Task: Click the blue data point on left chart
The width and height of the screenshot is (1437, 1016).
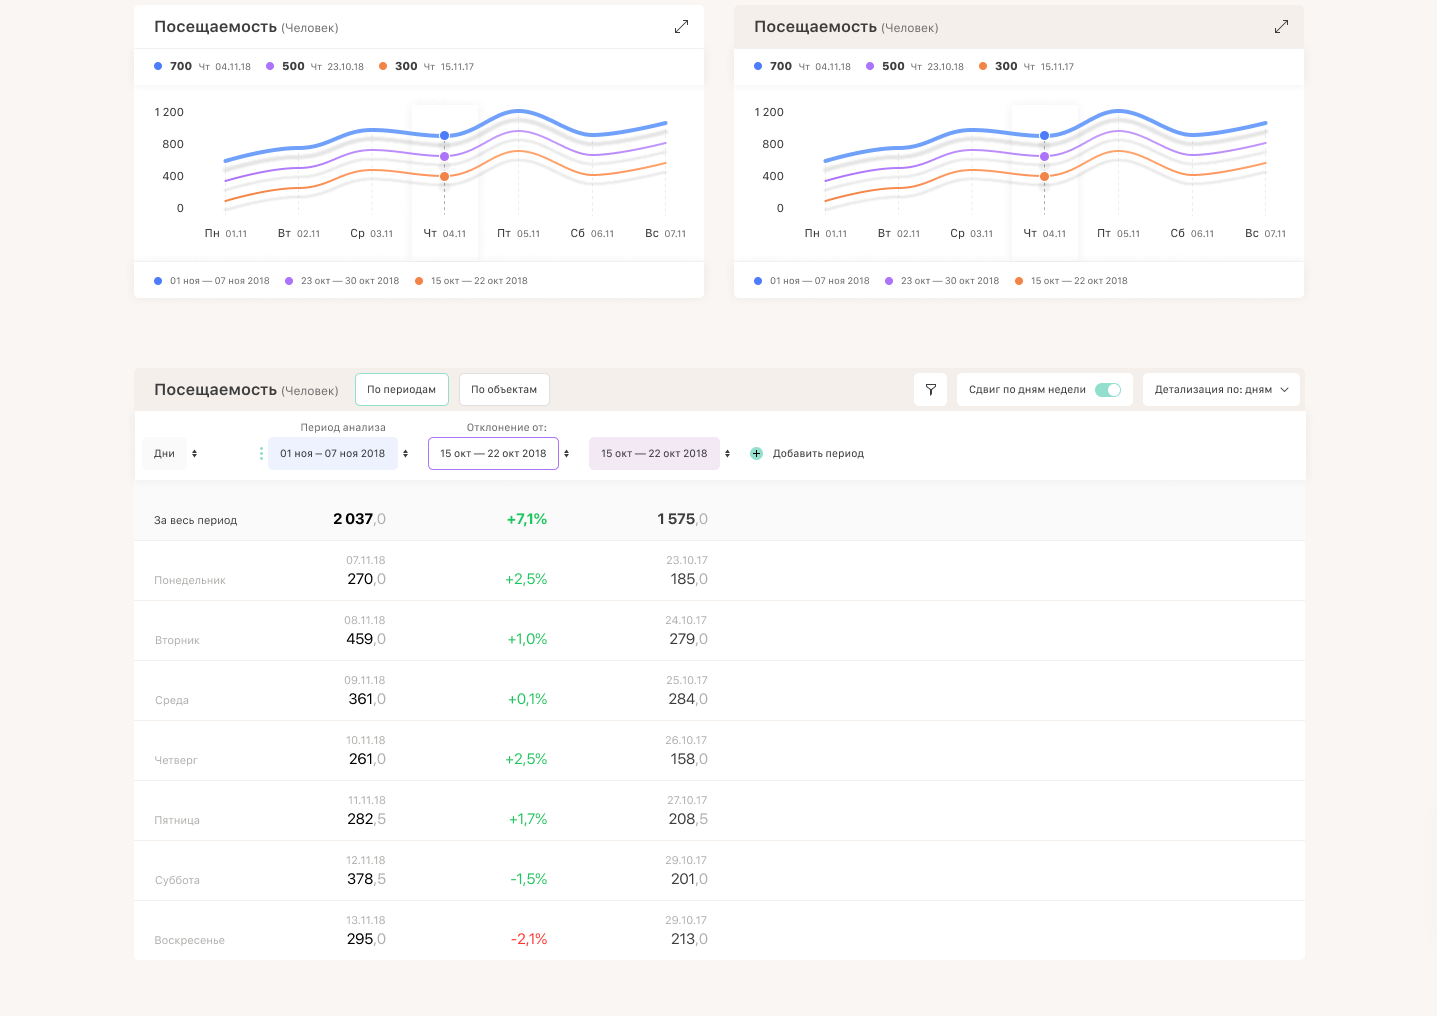Action: (x=444, y=135)
